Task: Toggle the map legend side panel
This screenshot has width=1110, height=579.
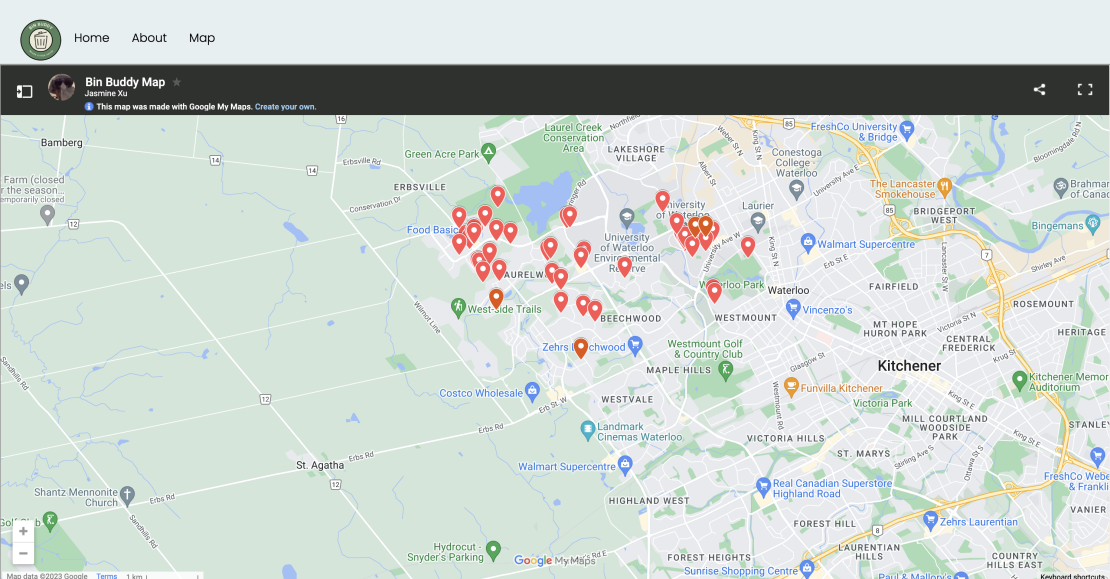Action: (x=25, y=91)
